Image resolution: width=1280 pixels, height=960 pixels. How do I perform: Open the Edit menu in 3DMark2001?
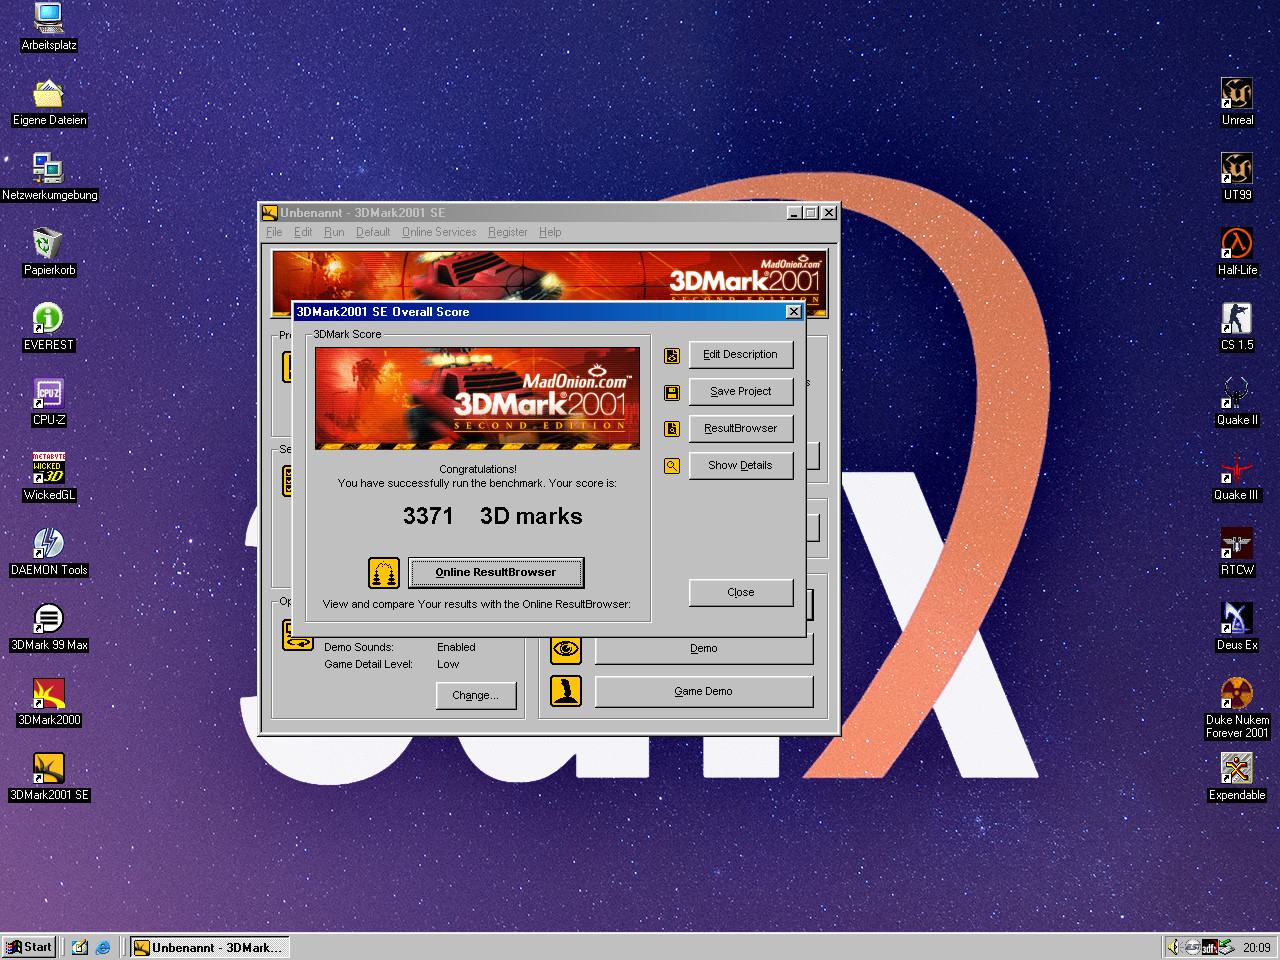click(303, 232)
